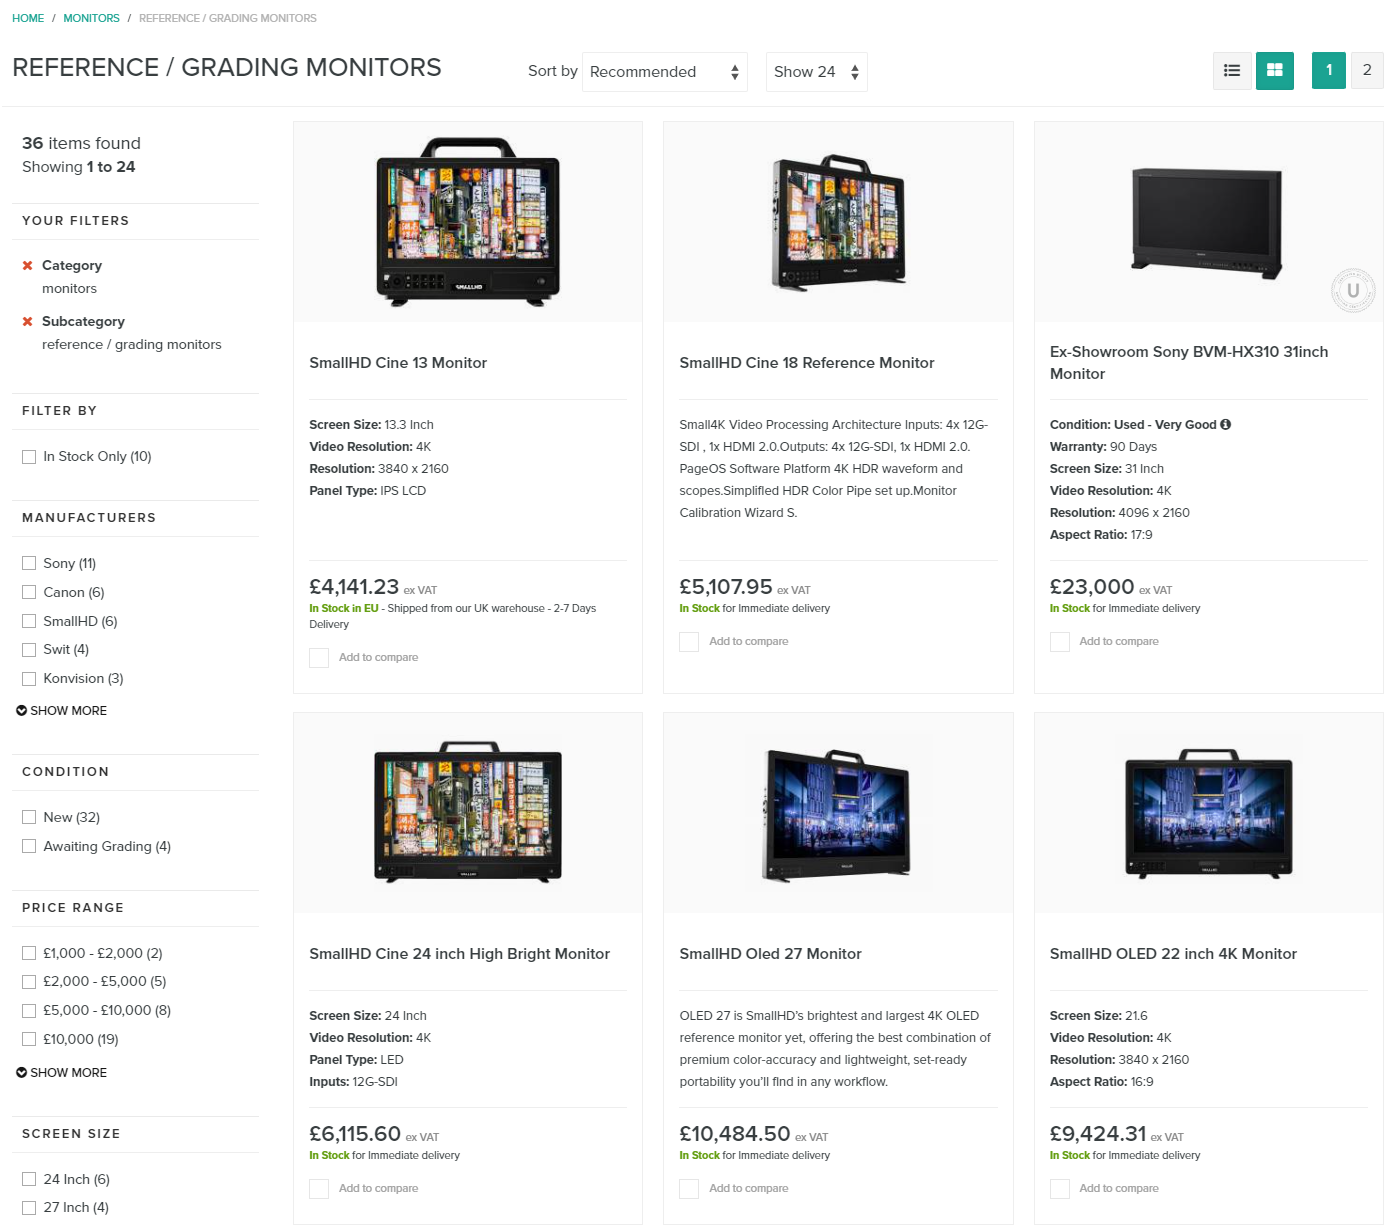Select the £1,000 - £2,000 price range
The image size is (1396, 1225).
tap(29, 953)
